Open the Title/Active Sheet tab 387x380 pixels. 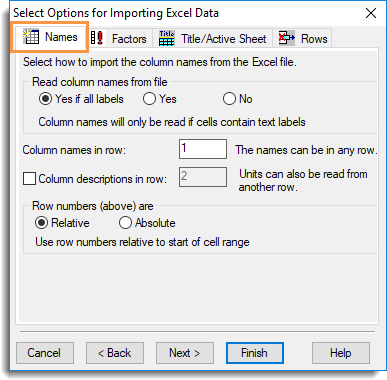click(x=213, y=38)
